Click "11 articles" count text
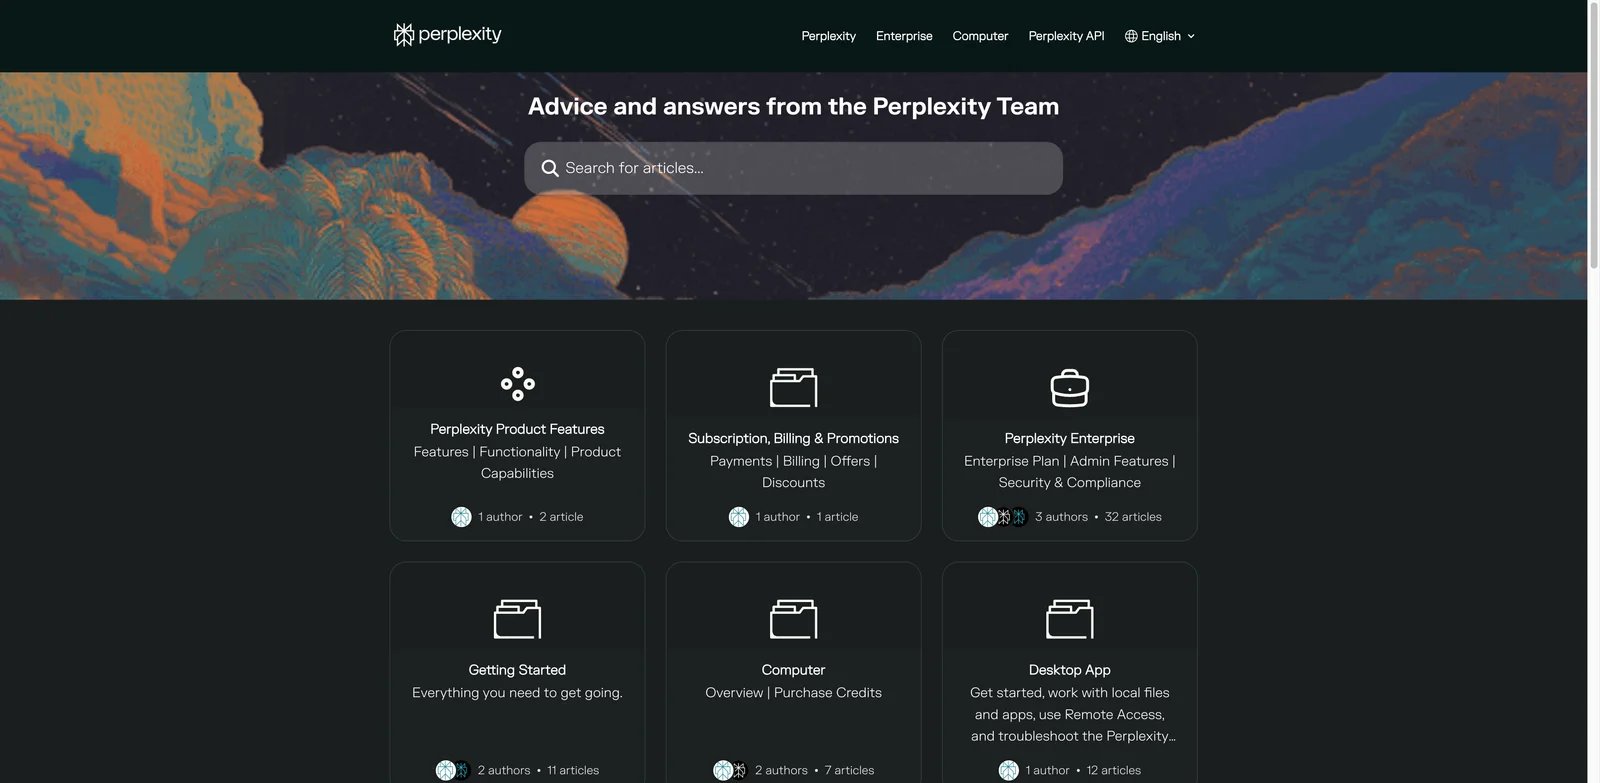The height and width of the screenshot is (783, 1600). (x=573, y=770)
